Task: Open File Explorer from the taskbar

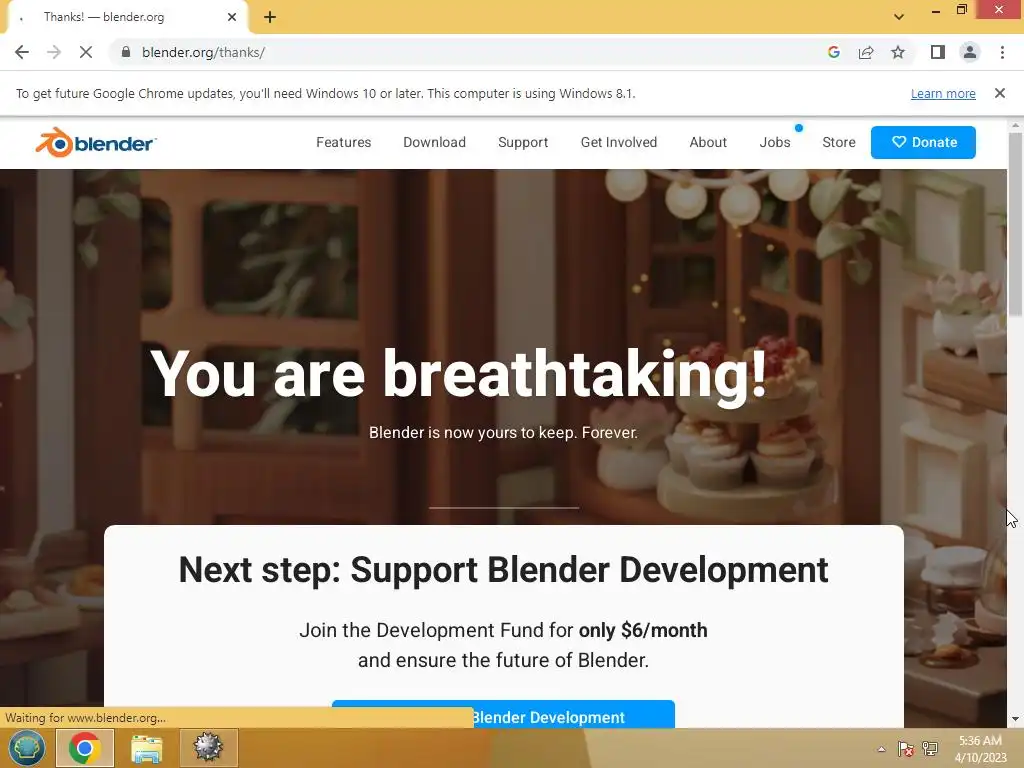Action: pos(146,748)
